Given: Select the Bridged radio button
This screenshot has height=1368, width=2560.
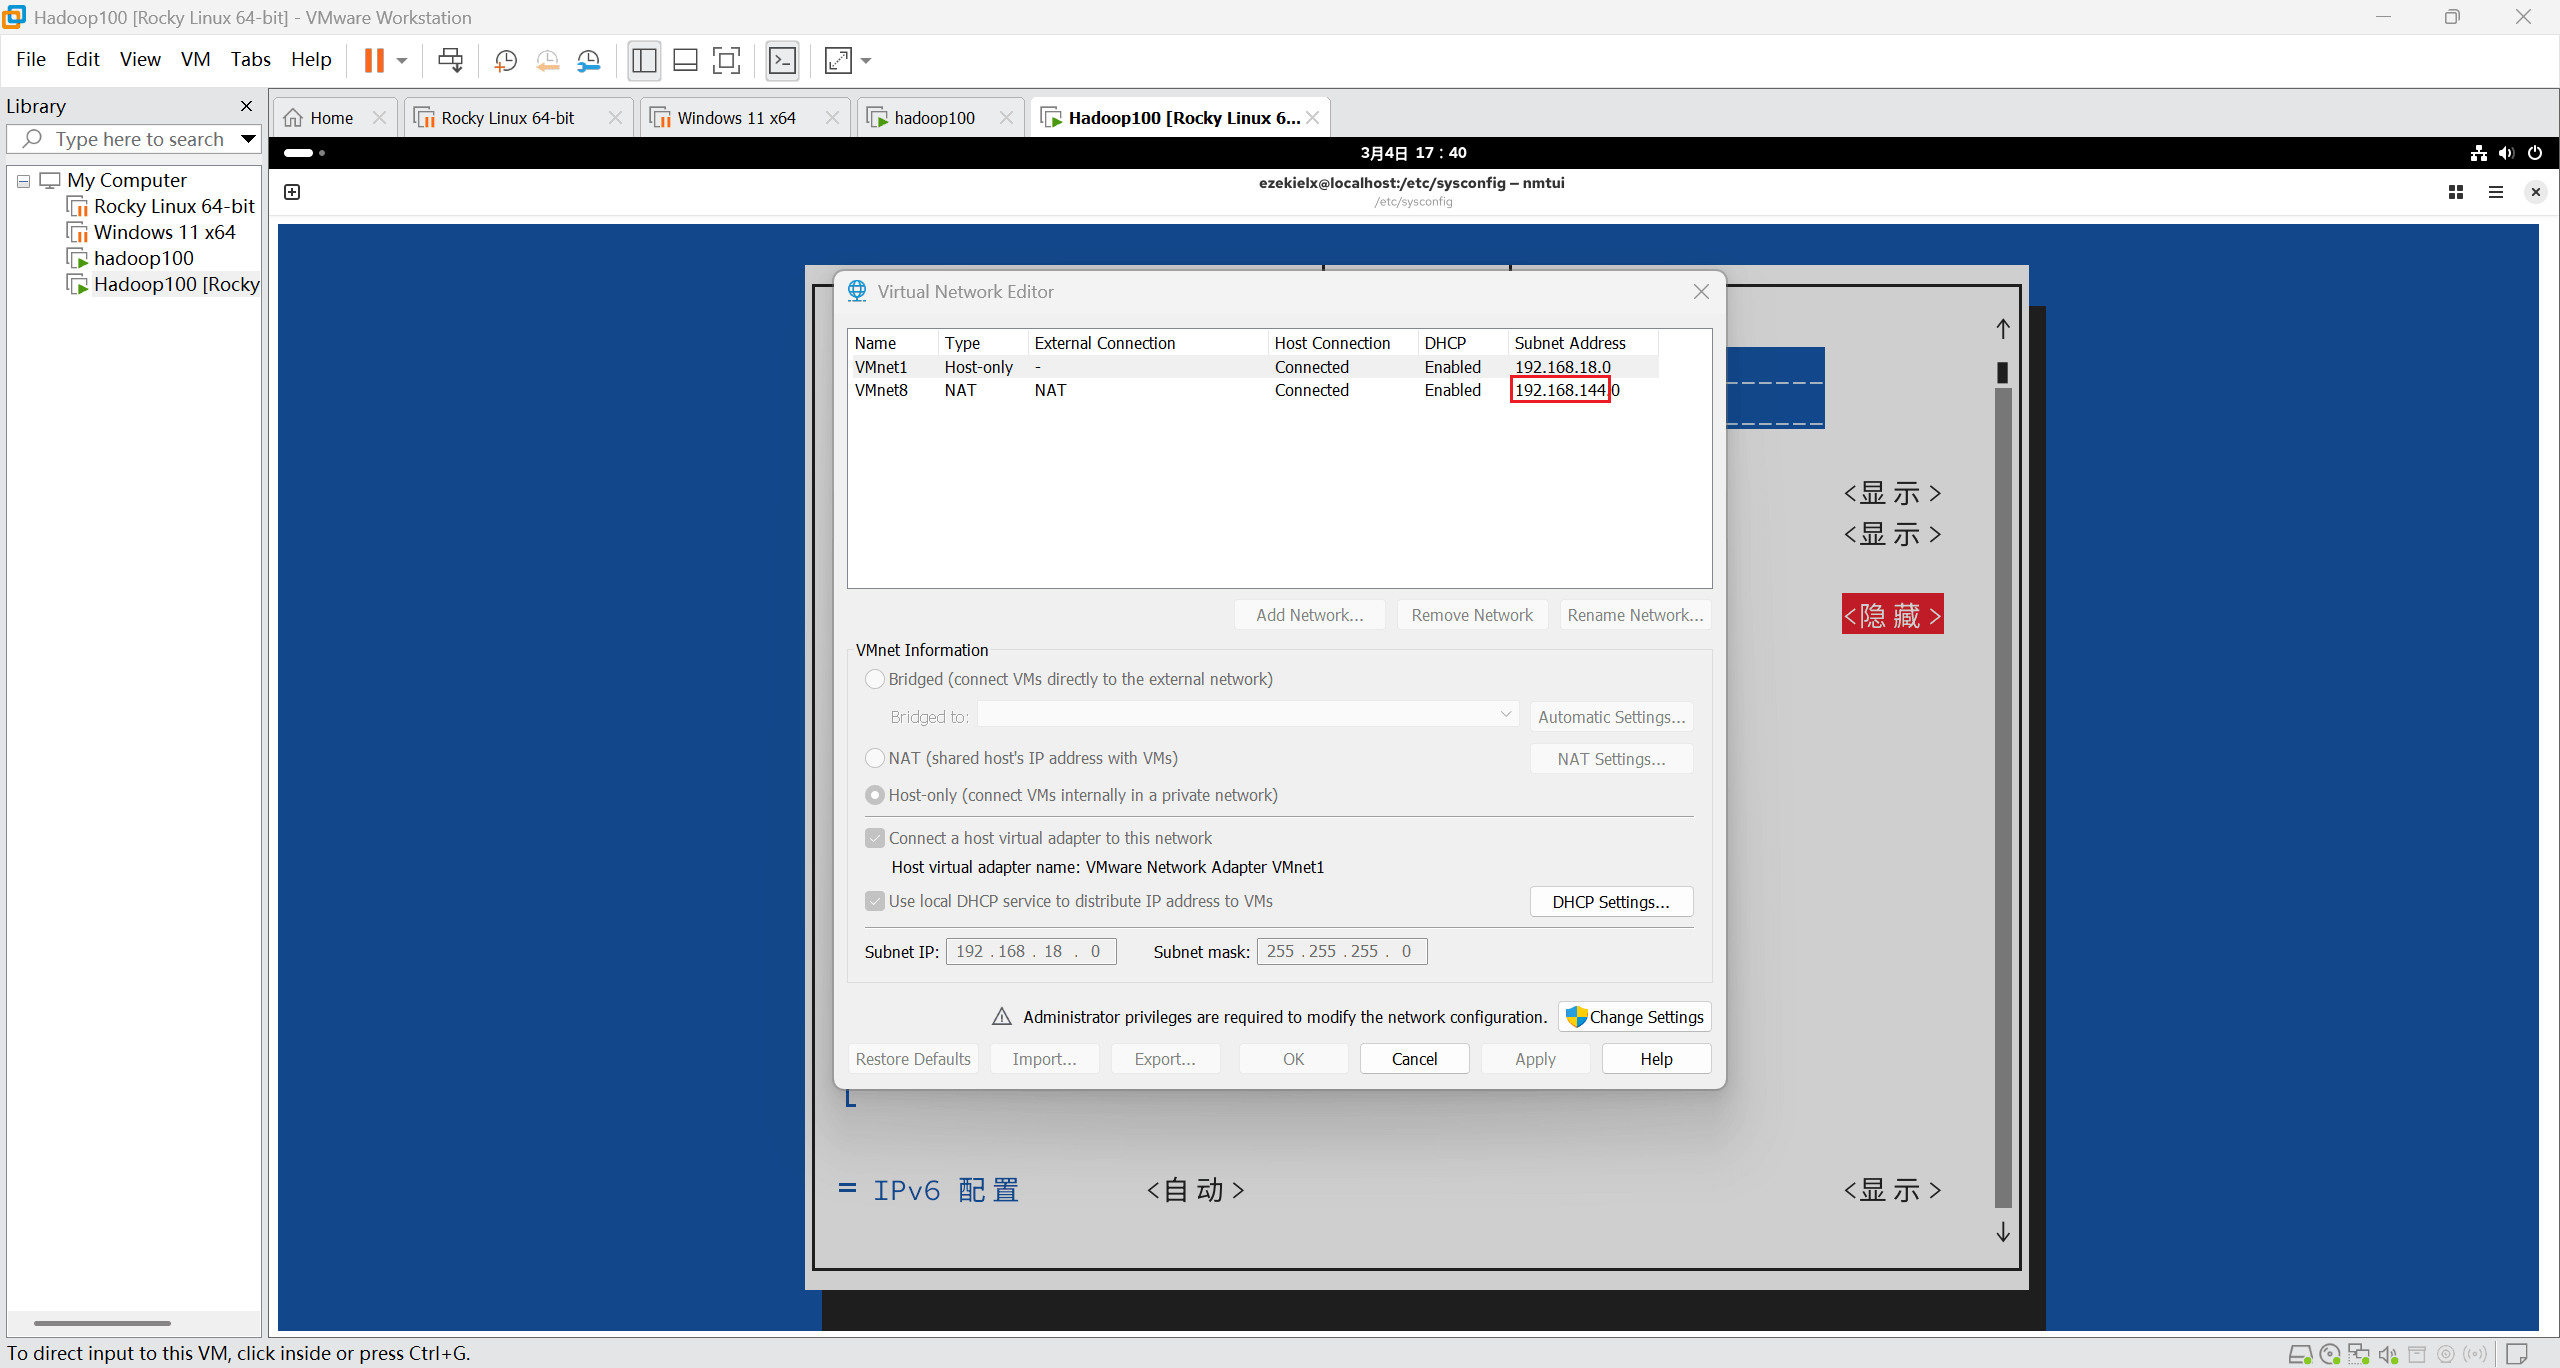Looking at the screenshot, I should click(x=875, y=679).
